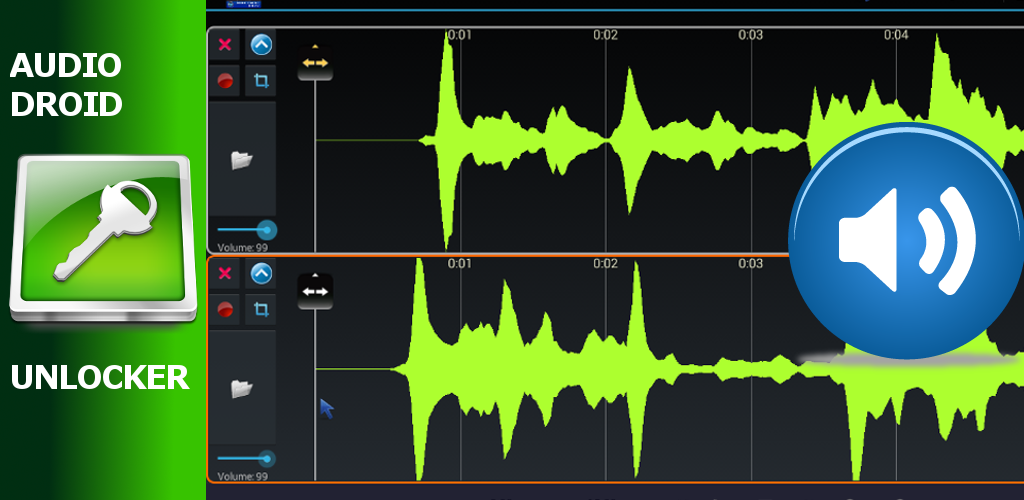Click the 'AUDIO DROID' title text
The width and height of the screenshot is (1024, 500).
[66, 85]
